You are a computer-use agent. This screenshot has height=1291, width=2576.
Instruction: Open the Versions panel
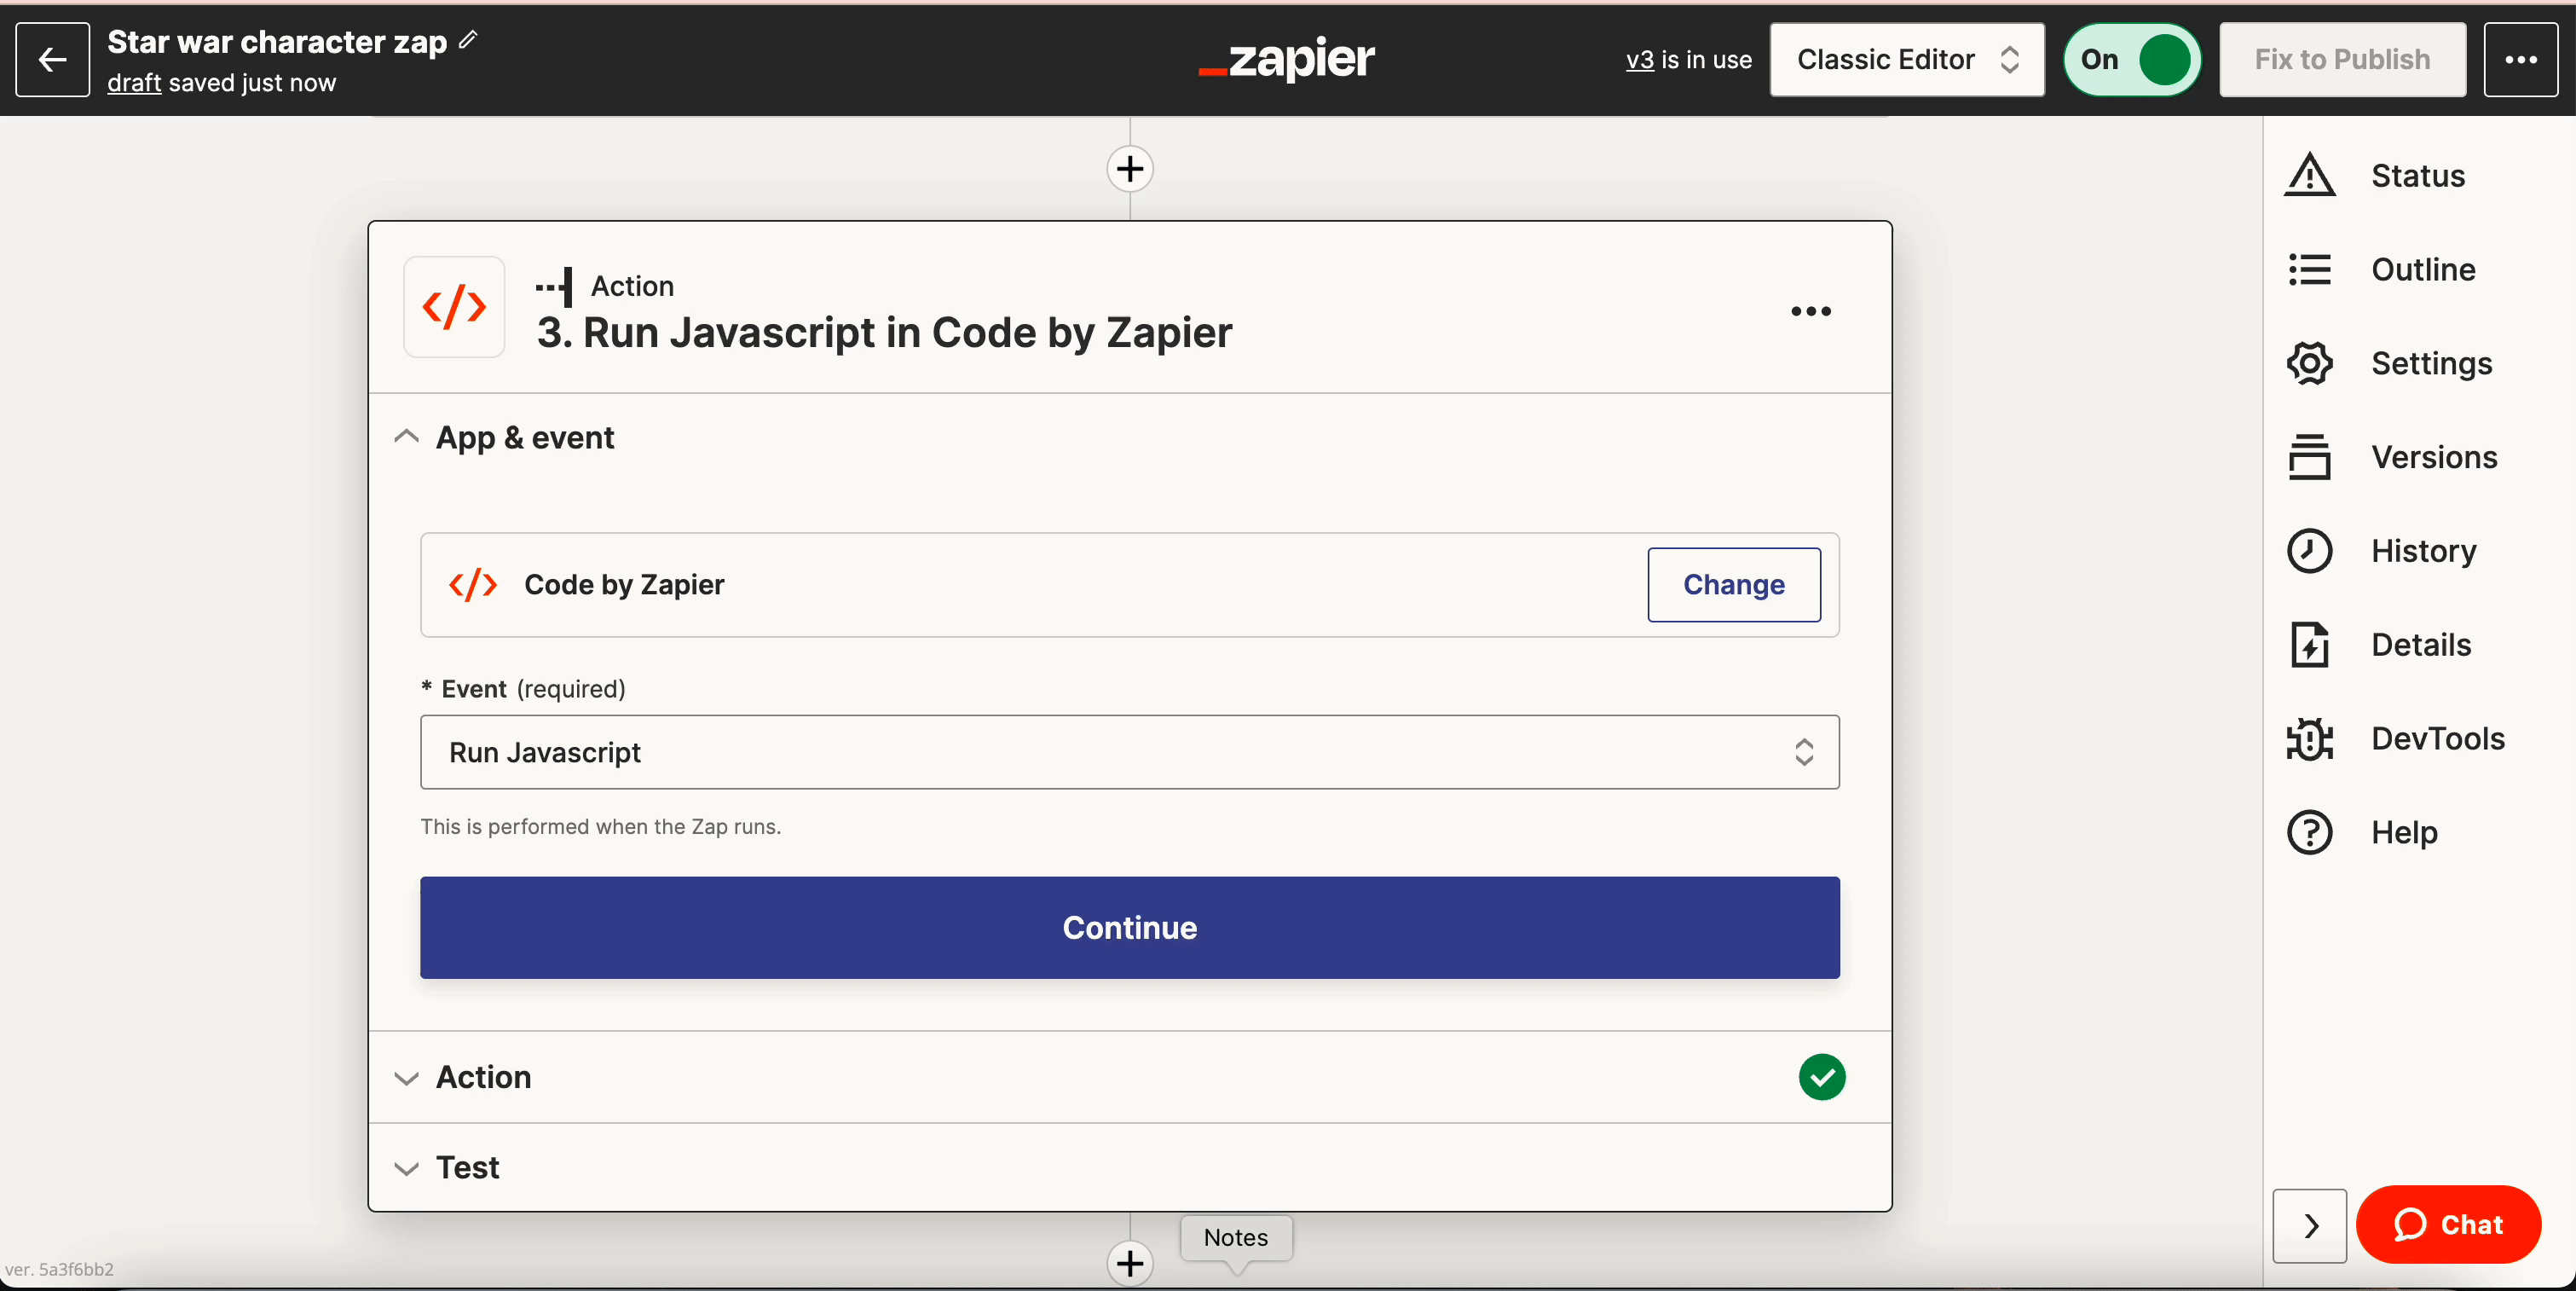2309,457
